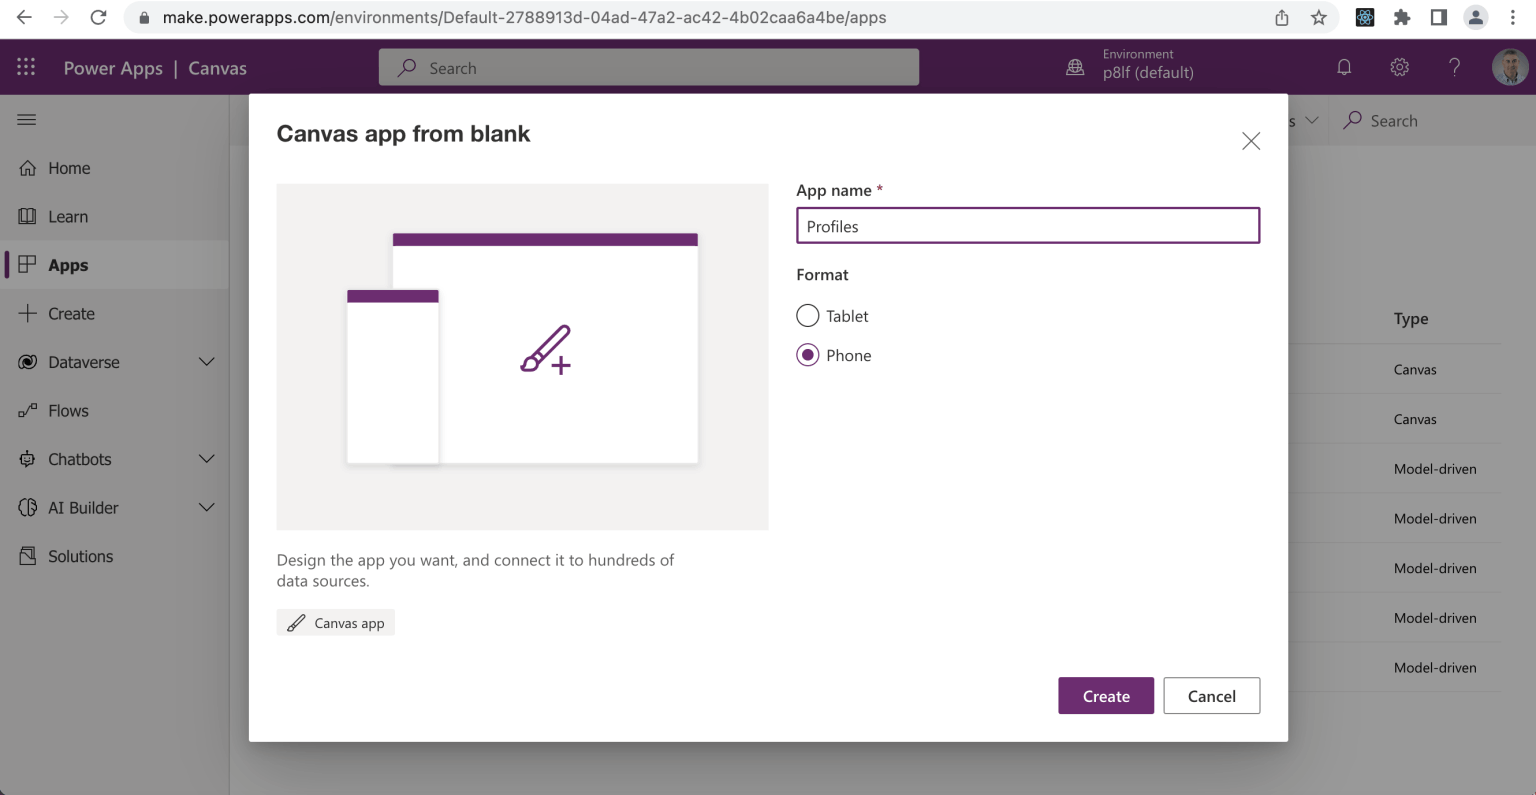Open the settings gear in the header
The image size is (1536, 795).
pos(1400,67)
